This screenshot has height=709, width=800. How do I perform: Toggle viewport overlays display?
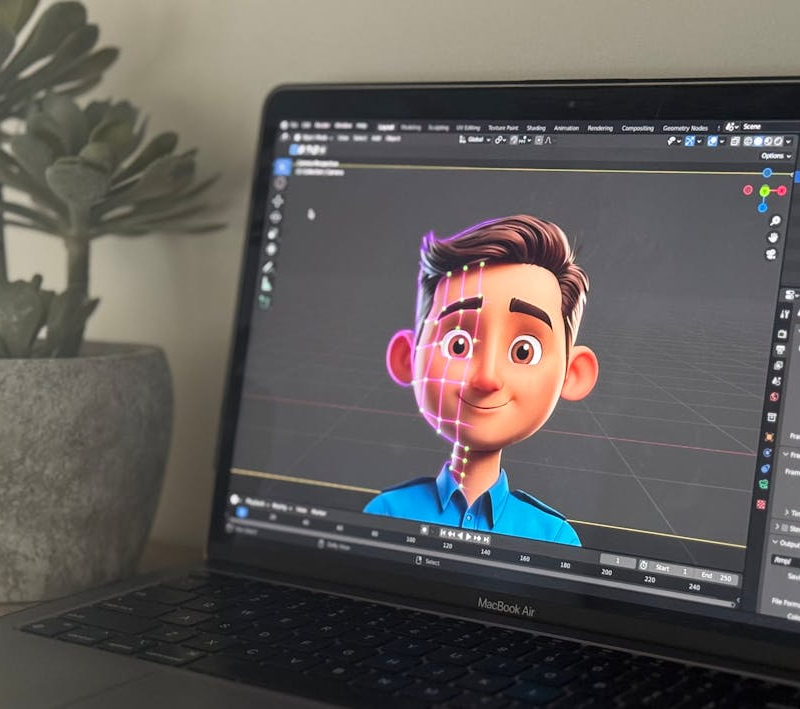tap(712, 141)
